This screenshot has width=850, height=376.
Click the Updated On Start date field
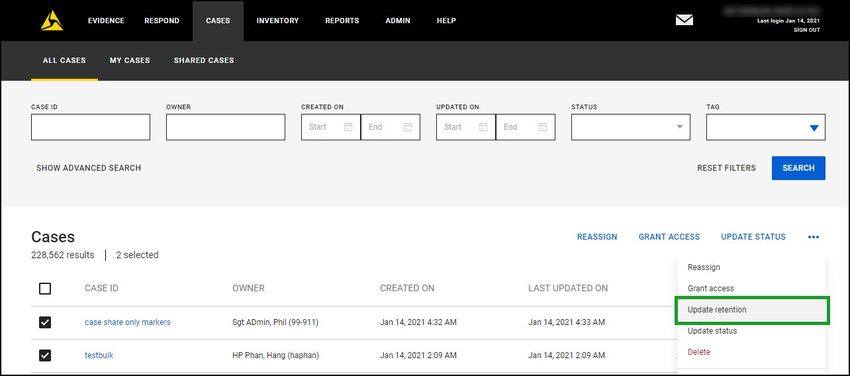click(x=466, y=127)
